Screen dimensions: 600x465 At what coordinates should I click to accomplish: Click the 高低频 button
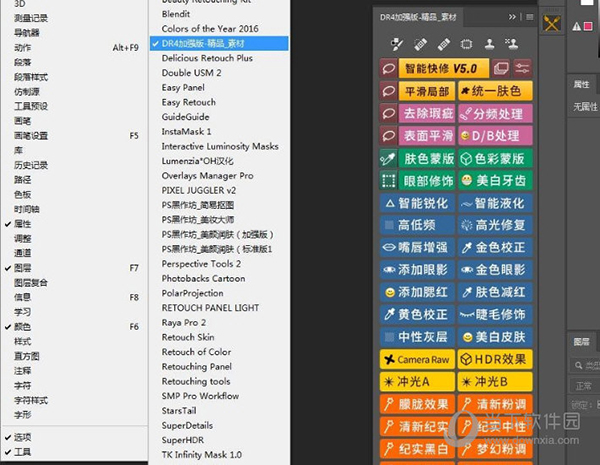(x=417, y=225)
